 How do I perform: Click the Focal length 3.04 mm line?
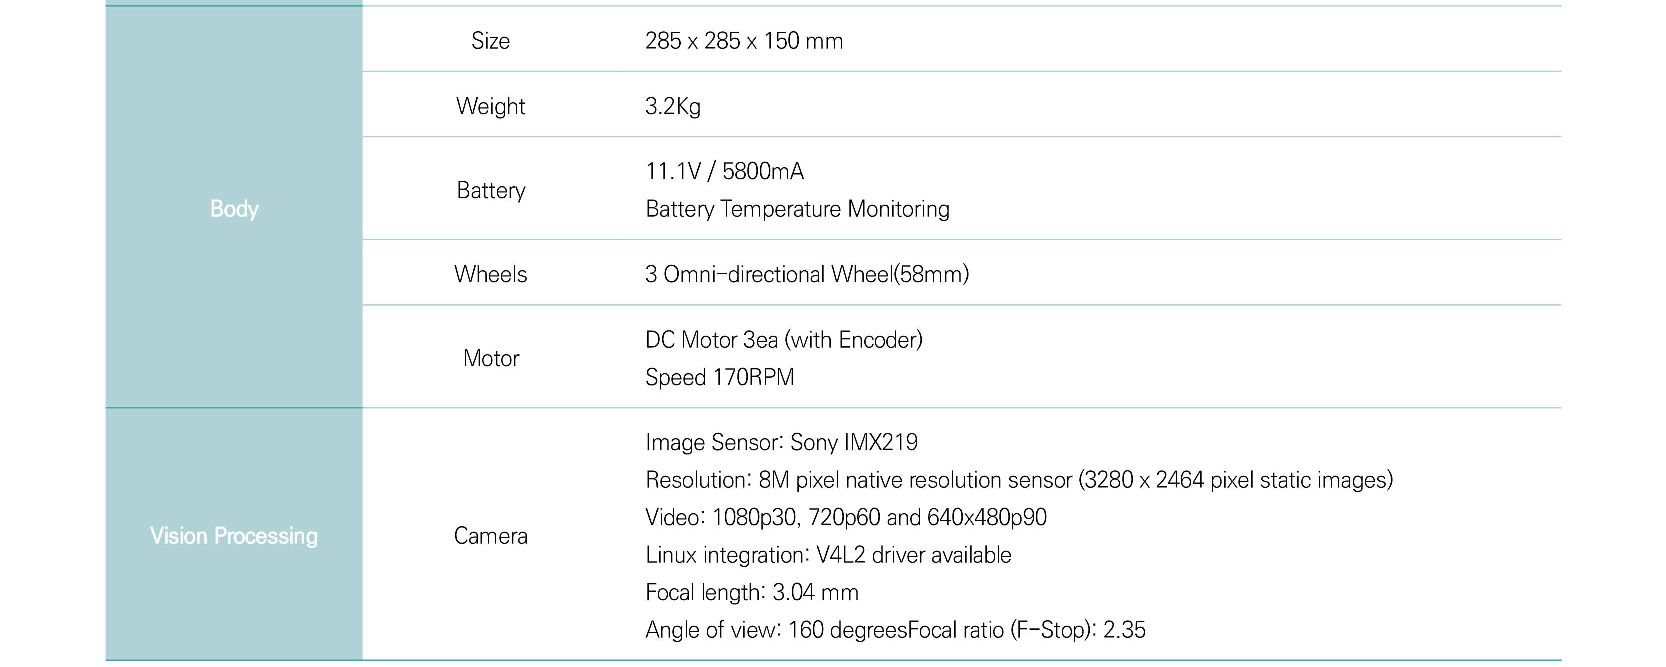pos(752,592)
